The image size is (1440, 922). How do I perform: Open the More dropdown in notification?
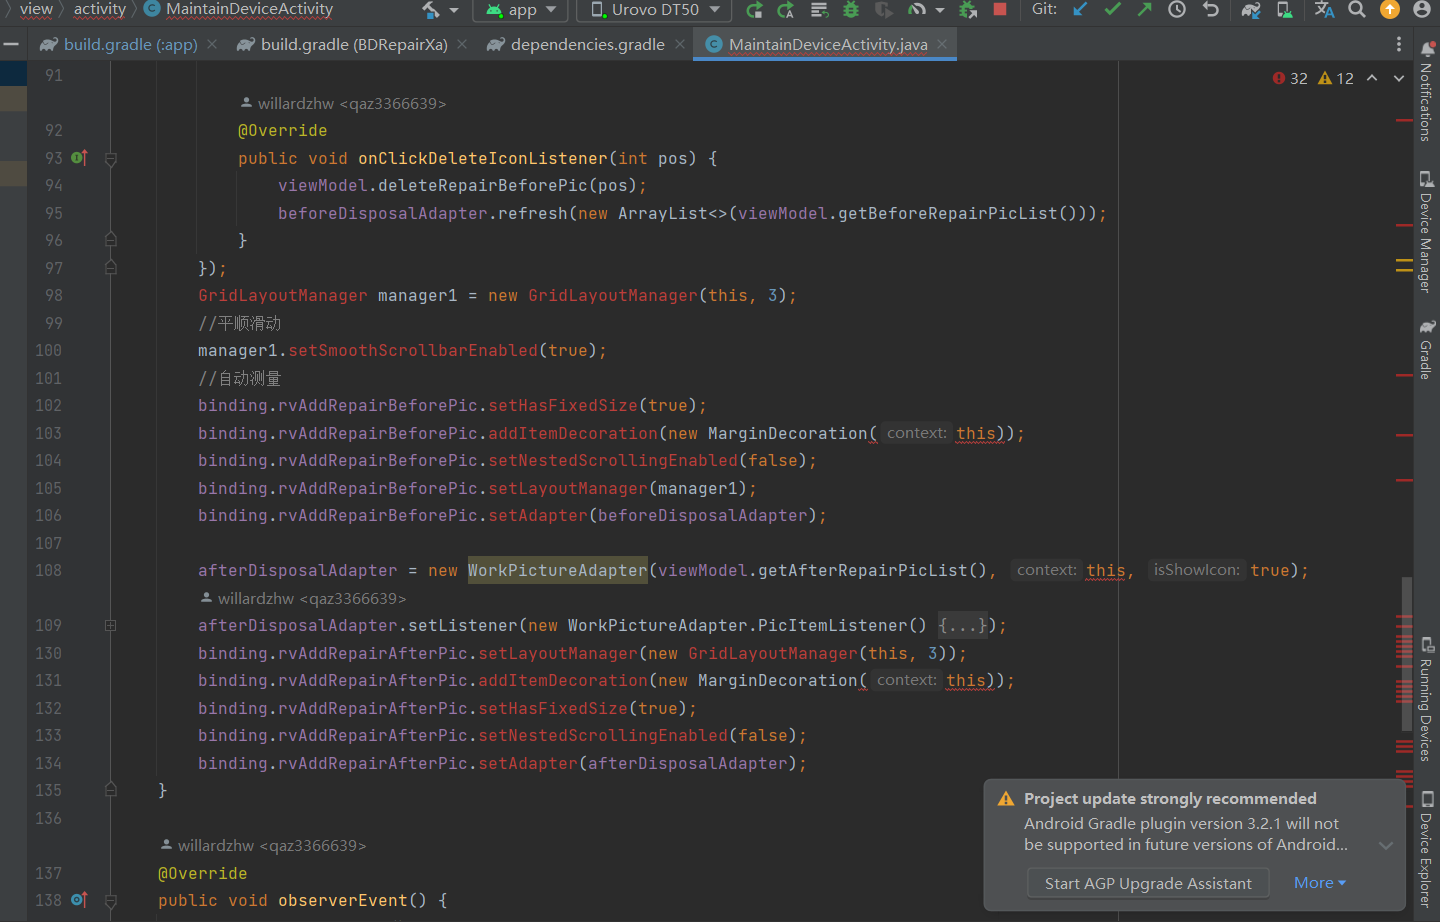click(1320, 883)
